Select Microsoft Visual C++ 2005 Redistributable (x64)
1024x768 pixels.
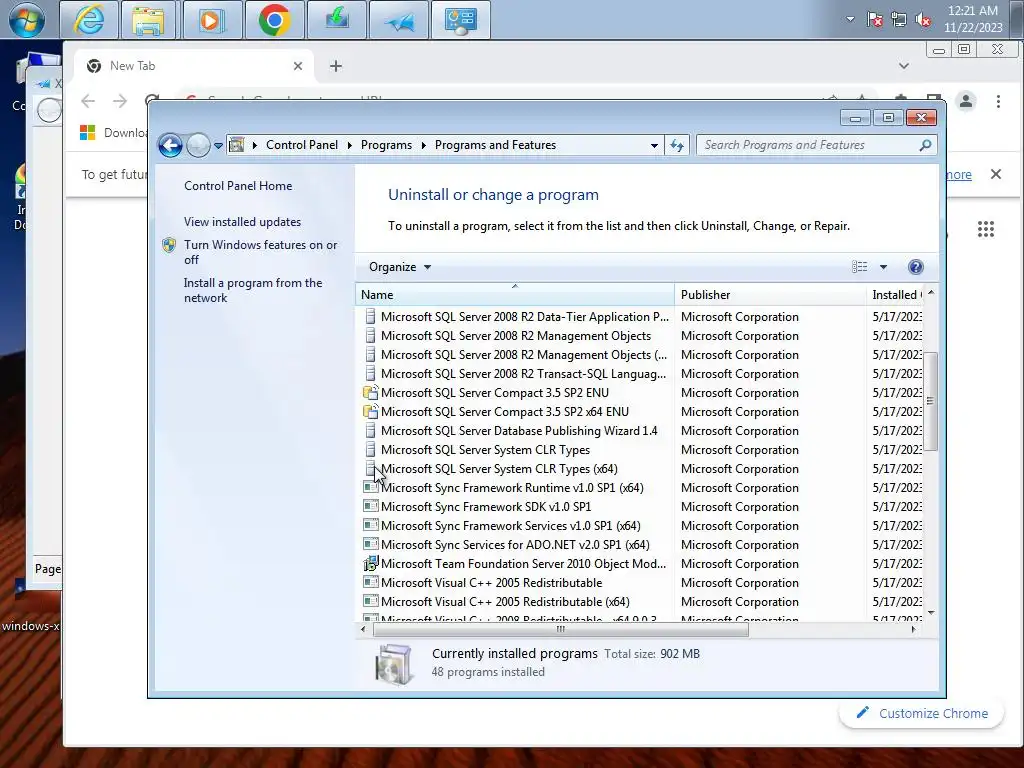tap(505, 601)
